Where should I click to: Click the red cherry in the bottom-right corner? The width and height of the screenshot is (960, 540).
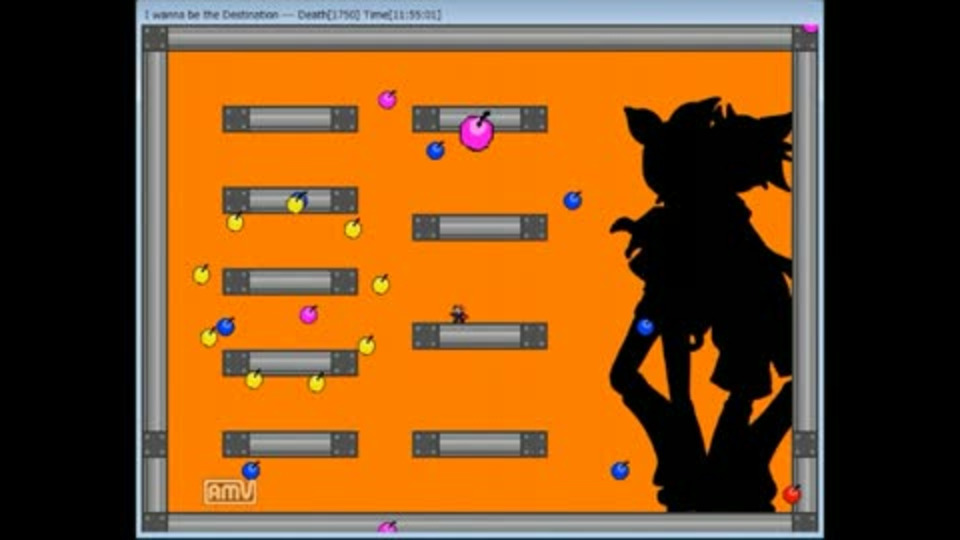792,493
